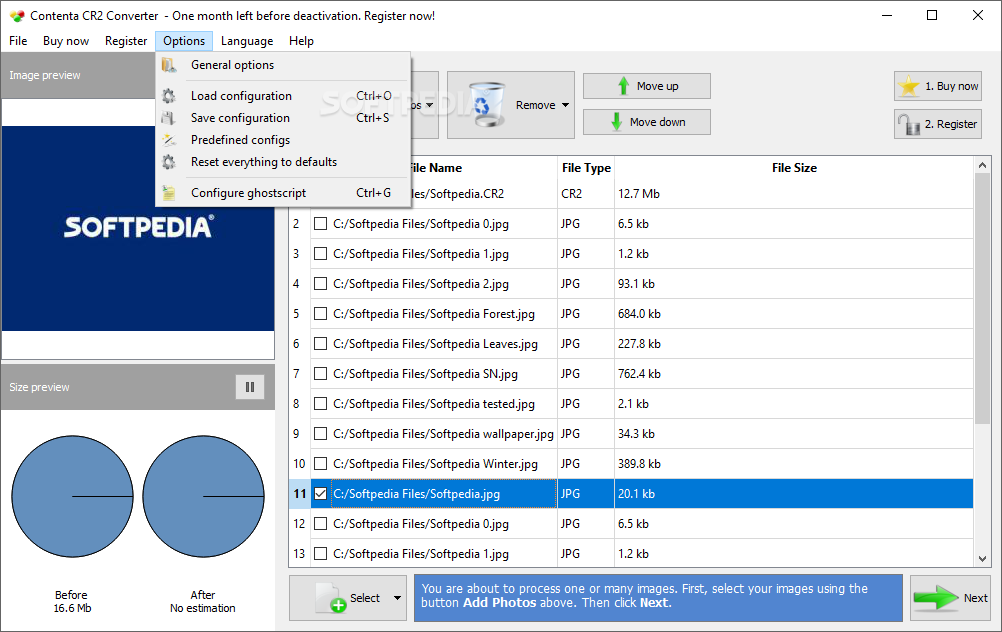The height and width of the screenshot is (632, 1002).
Task: Click the Reset everything to defaults gear icon
Action: tap(169, 162)
